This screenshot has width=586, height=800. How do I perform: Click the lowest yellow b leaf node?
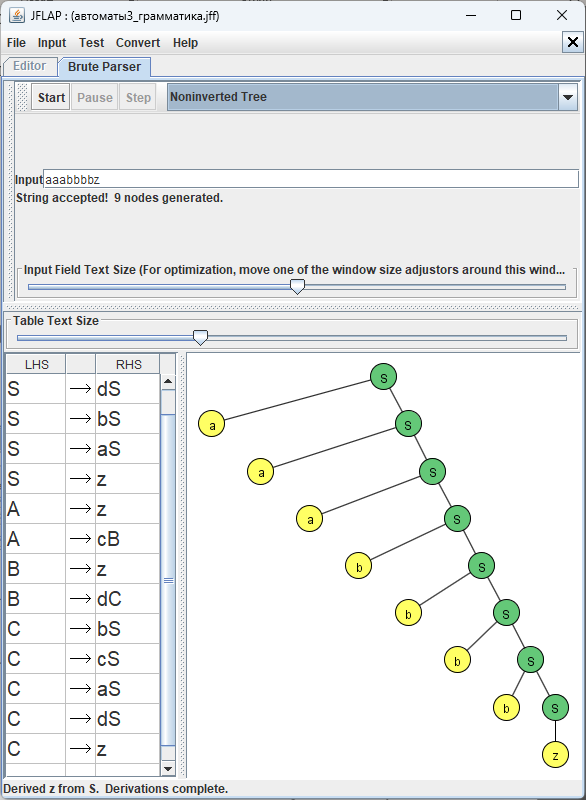pyautogui.click(x=506, y=708)
